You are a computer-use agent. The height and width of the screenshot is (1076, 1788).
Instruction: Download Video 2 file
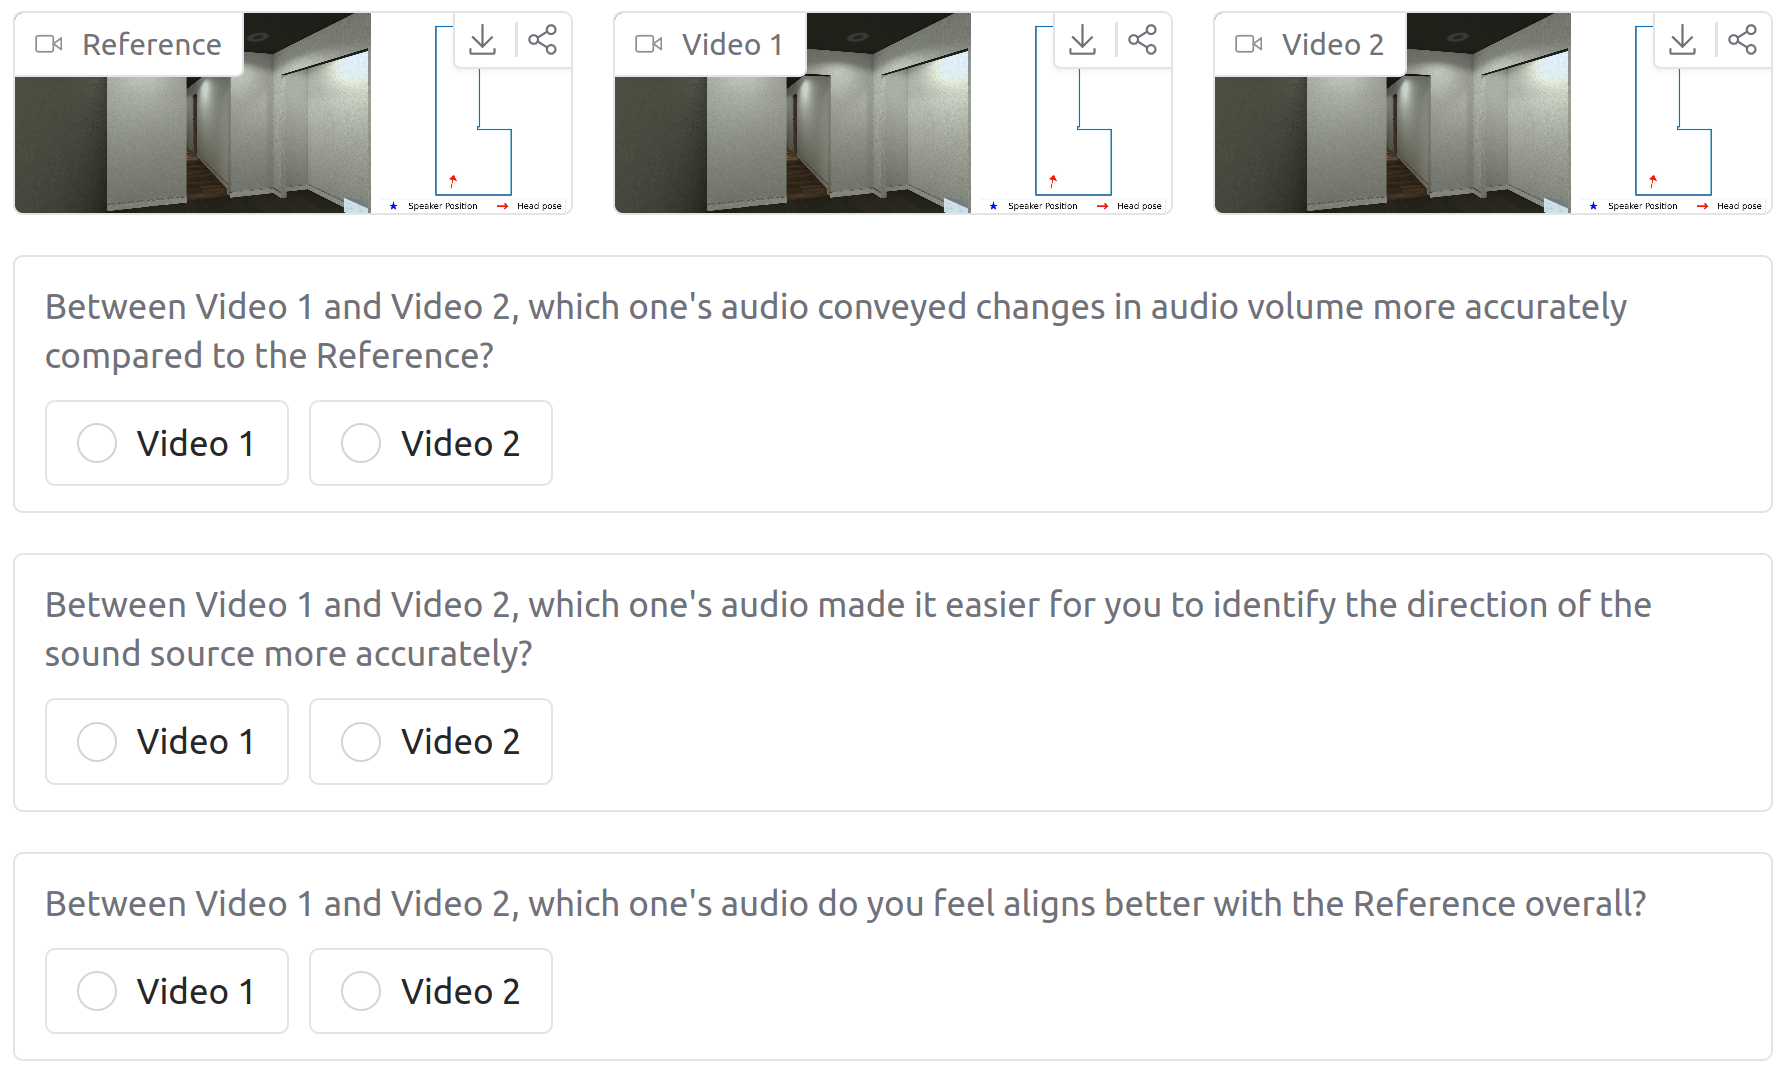[x=1683, y=40]
